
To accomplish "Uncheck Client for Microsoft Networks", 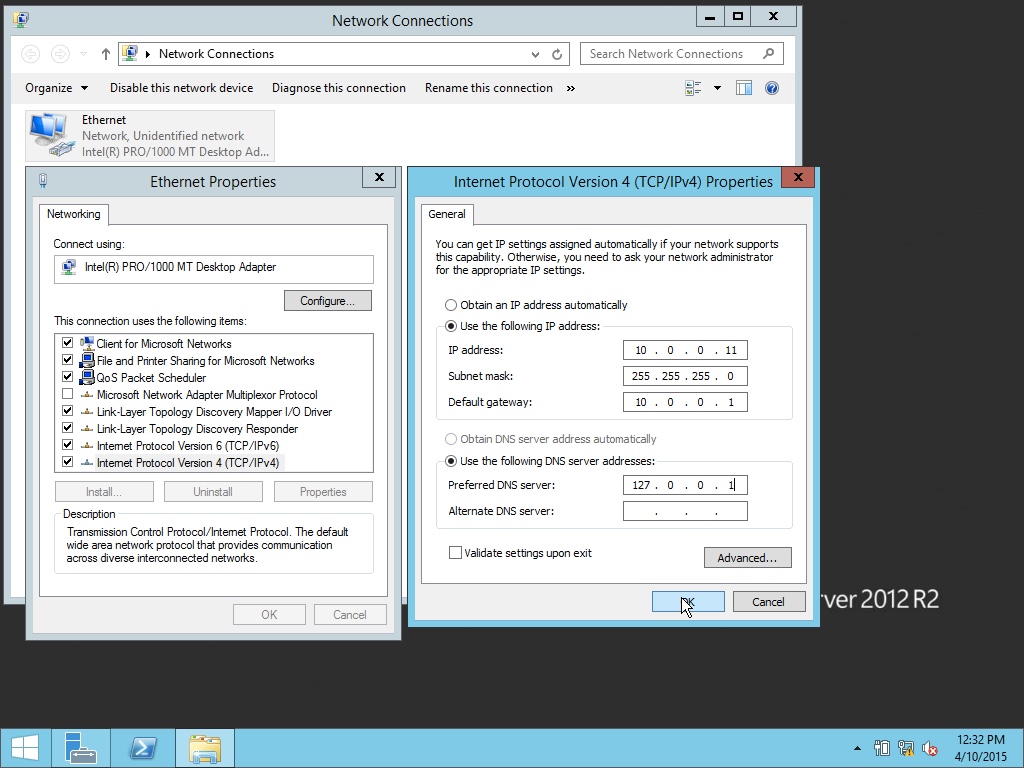I will [x=67, y=343].
